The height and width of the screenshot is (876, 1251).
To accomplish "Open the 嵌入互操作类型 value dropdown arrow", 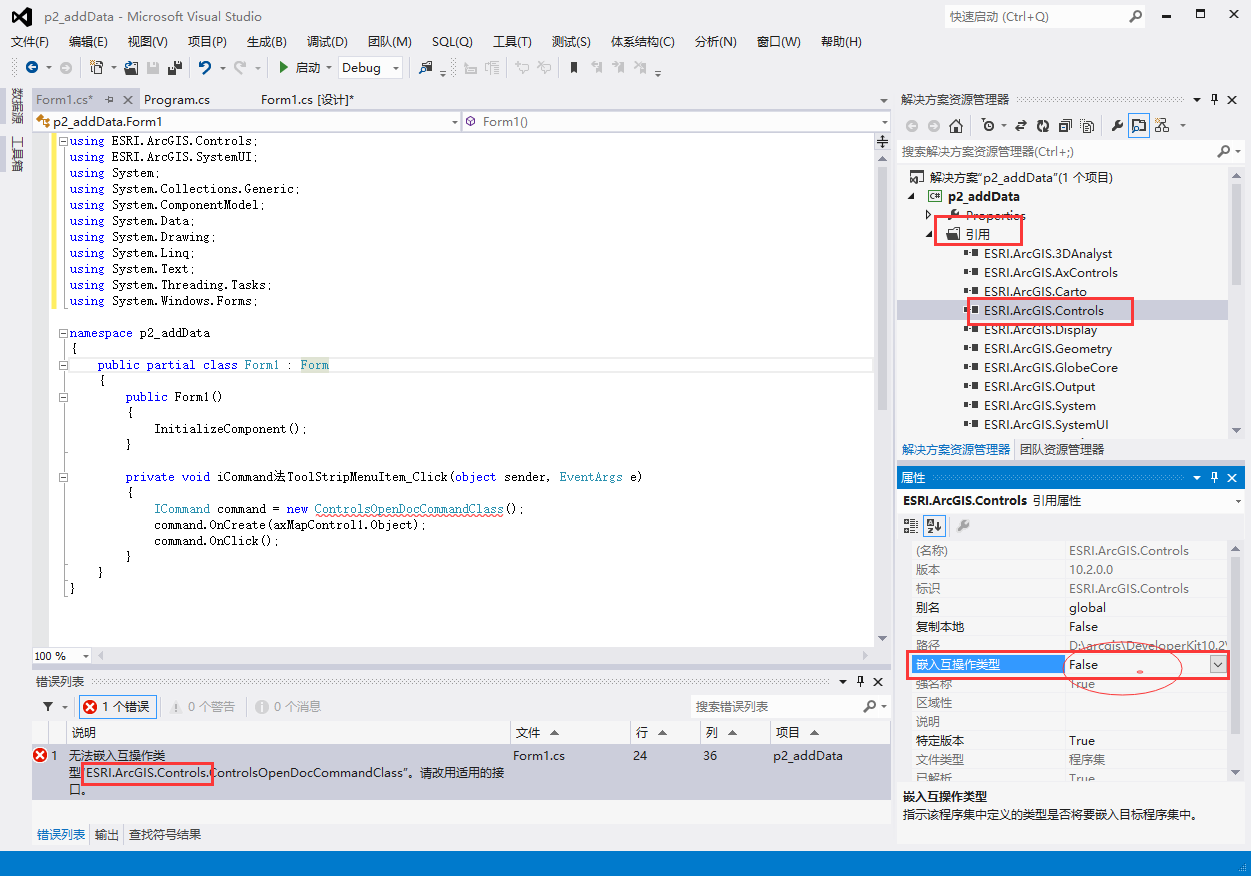I will click(1218, 664).
